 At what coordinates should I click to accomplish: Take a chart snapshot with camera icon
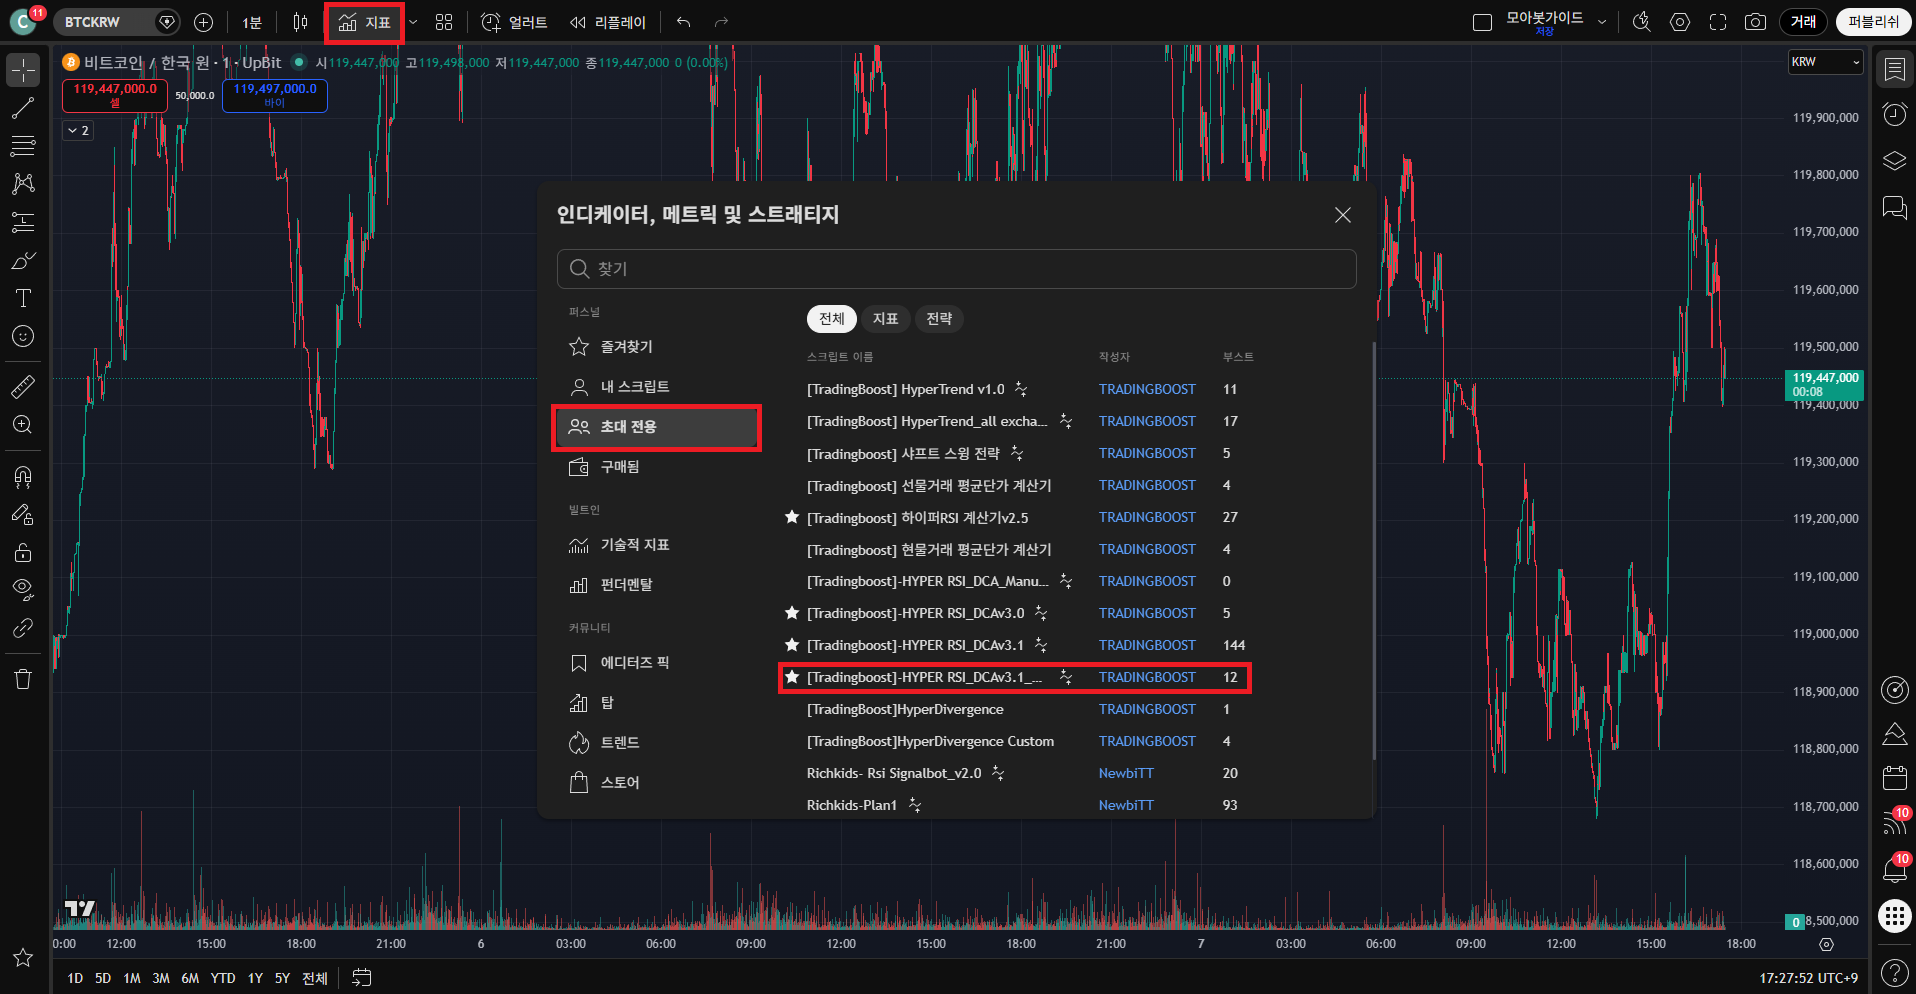1755,22
